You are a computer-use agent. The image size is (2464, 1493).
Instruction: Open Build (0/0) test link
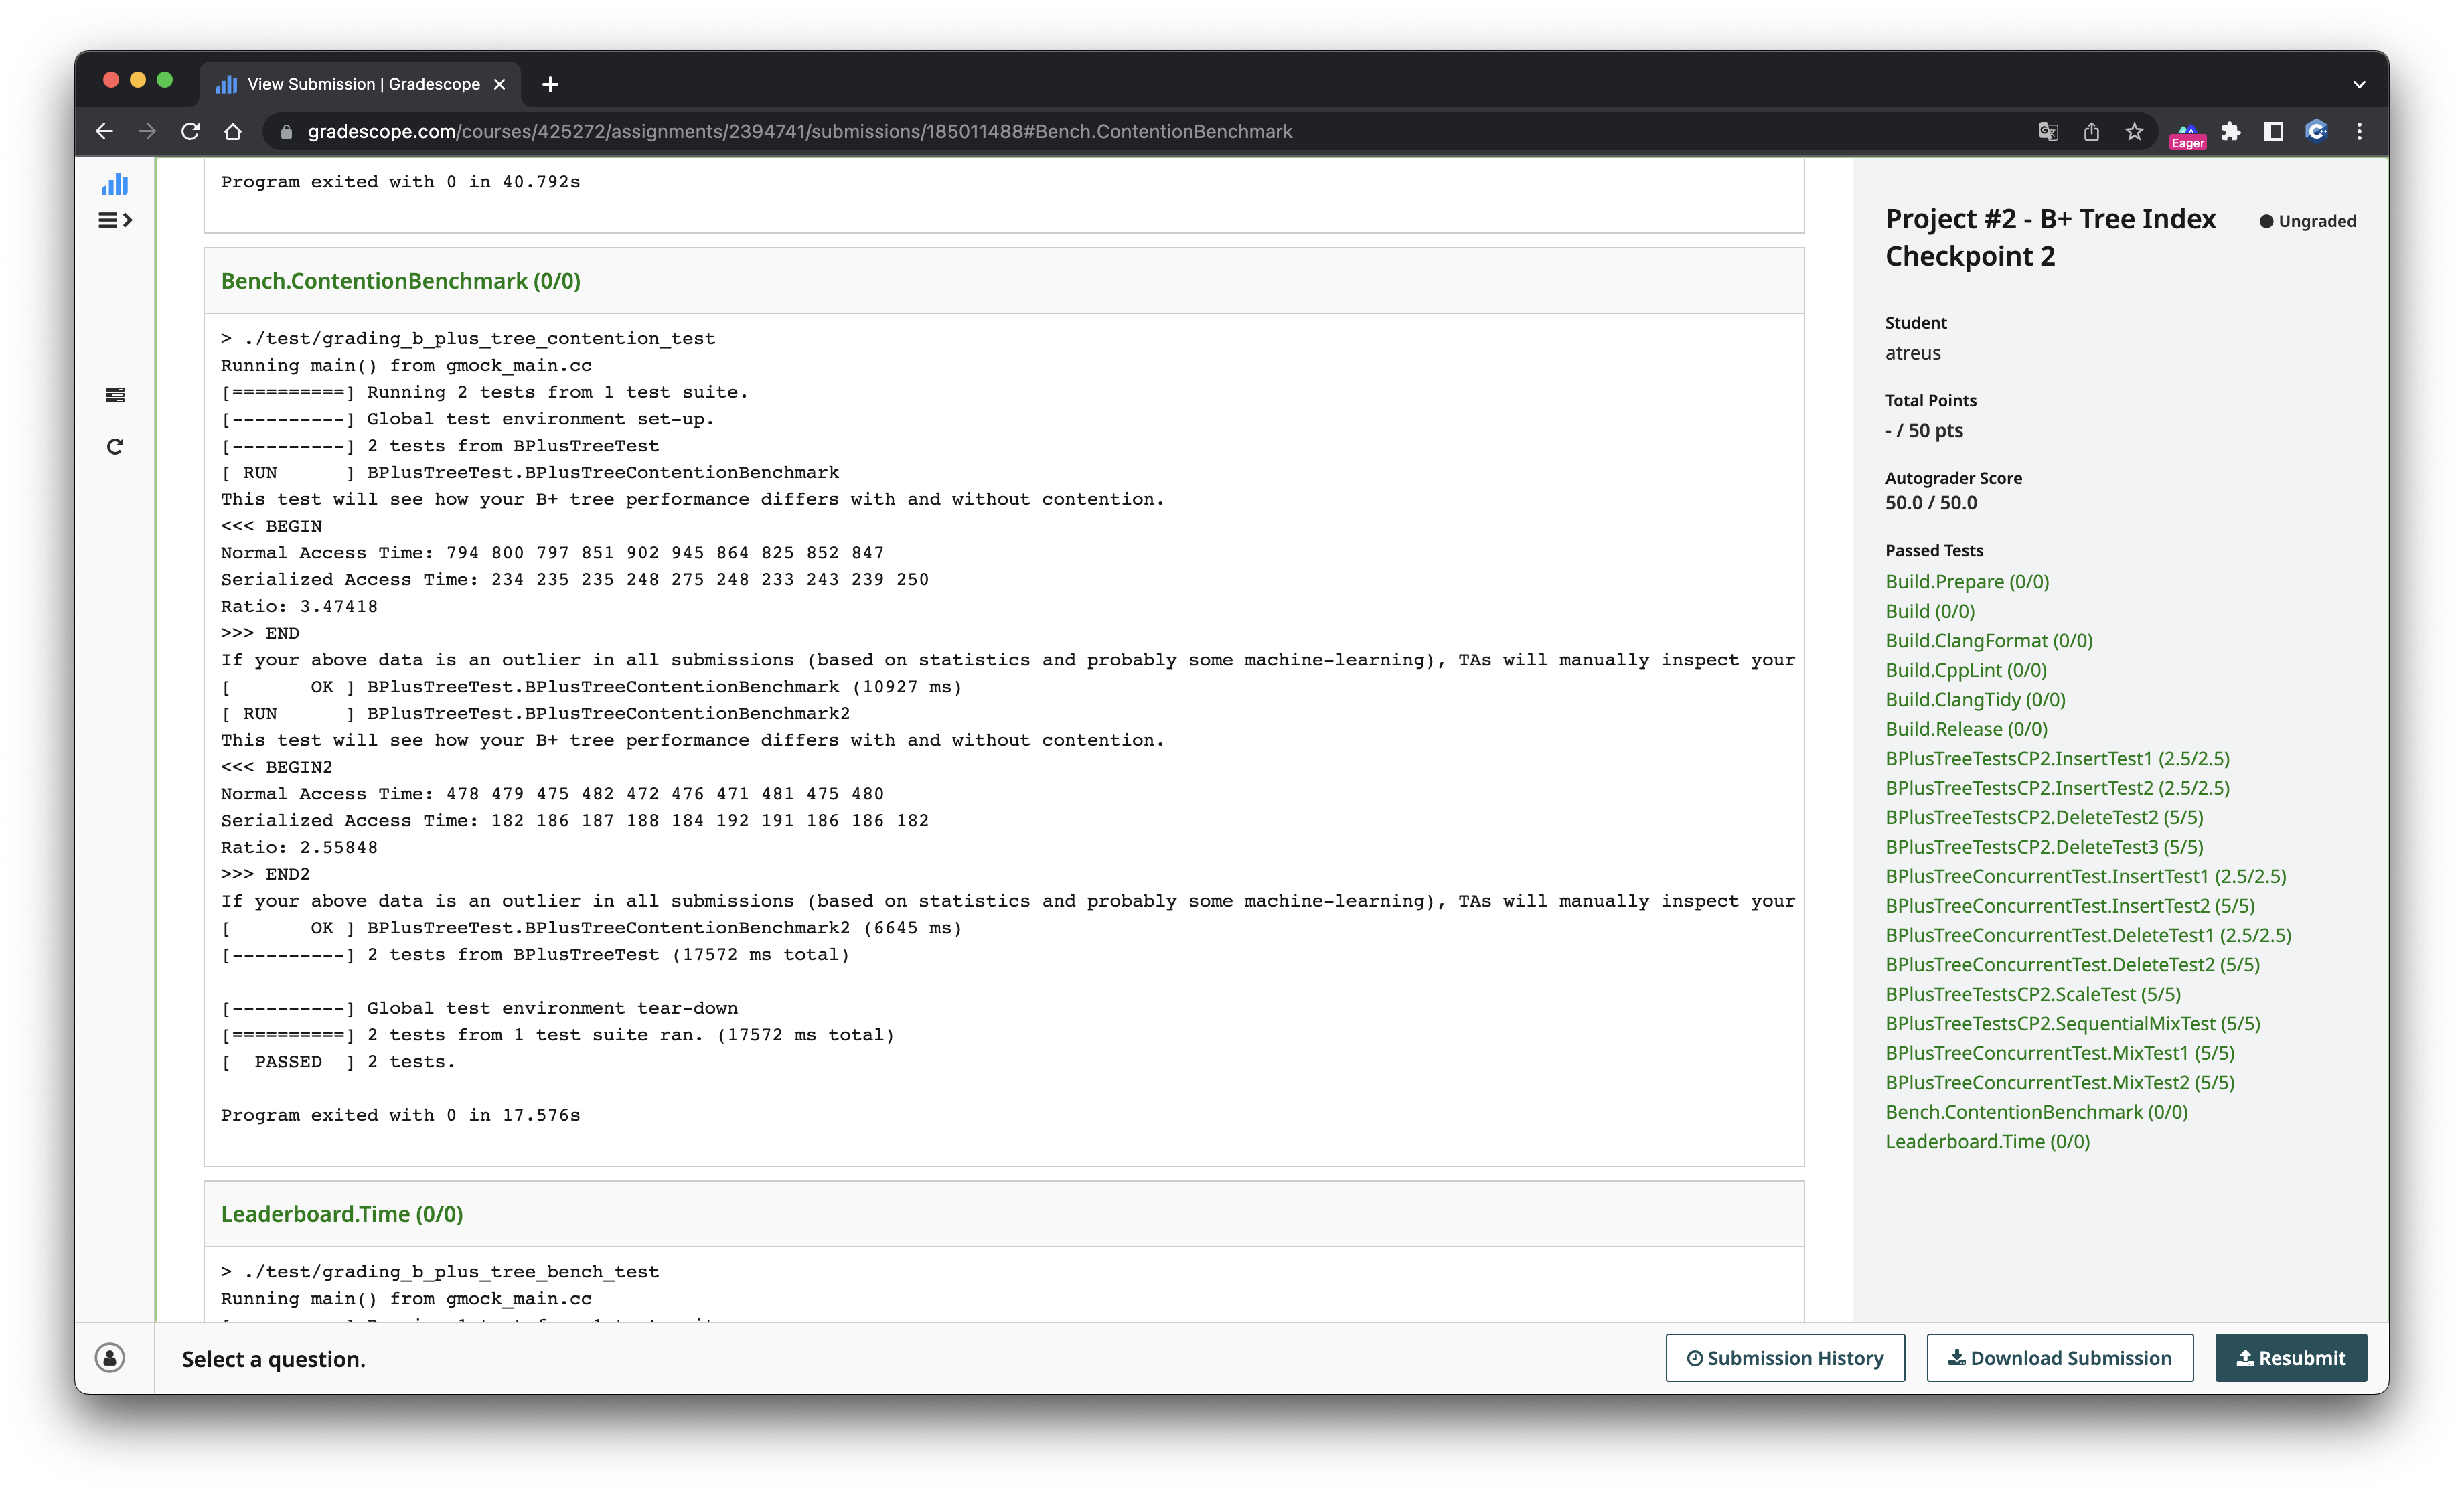tap(1930, 610)
